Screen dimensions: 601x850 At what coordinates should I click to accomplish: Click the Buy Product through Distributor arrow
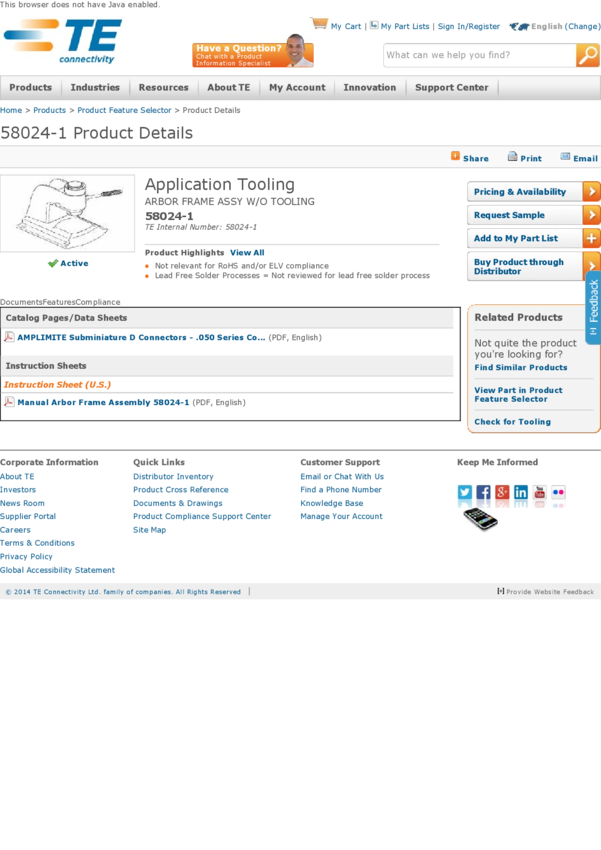click(x=591, y=266)
